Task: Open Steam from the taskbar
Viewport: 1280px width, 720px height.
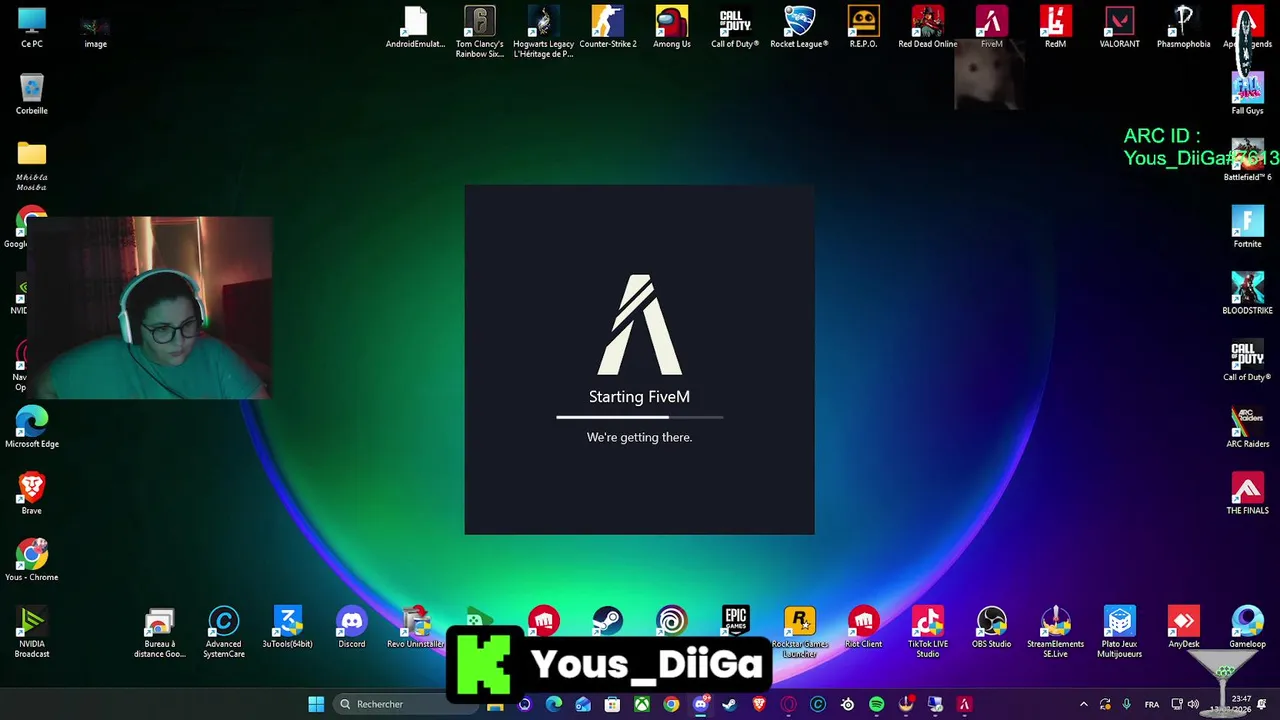Action: (x=730, y=704)
